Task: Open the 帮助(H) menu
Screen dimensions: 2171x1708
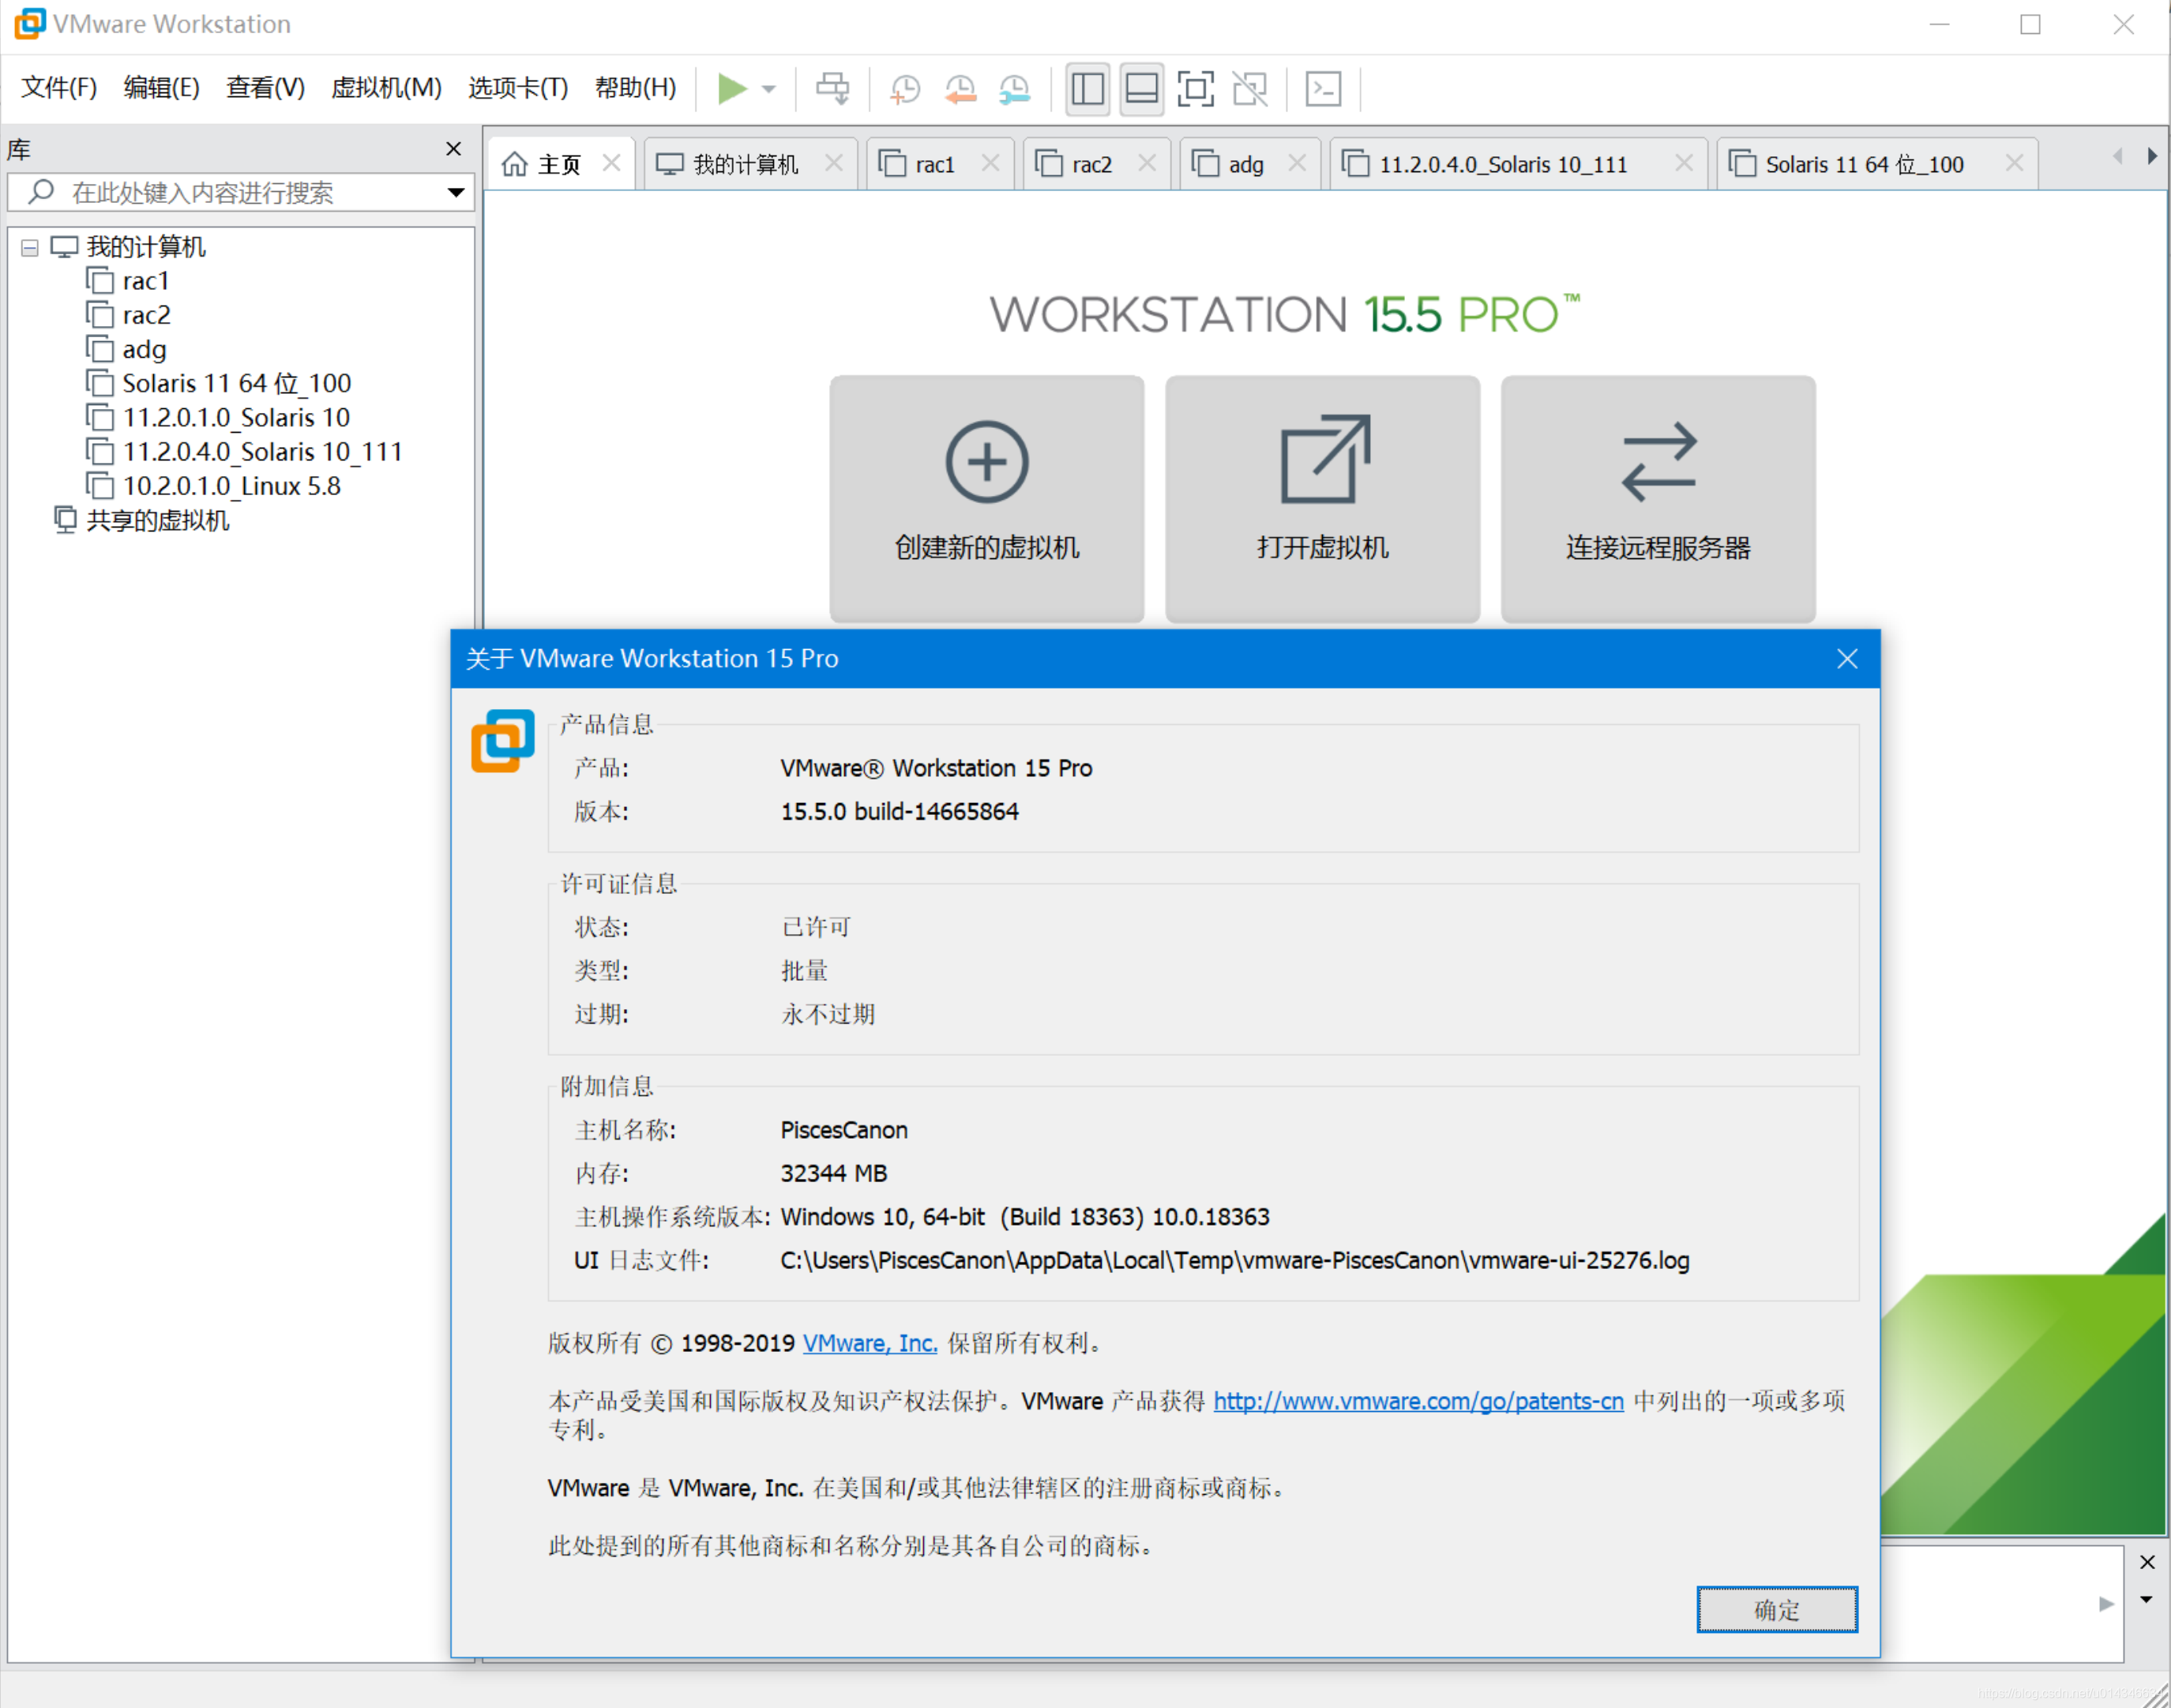Action: 635,88
